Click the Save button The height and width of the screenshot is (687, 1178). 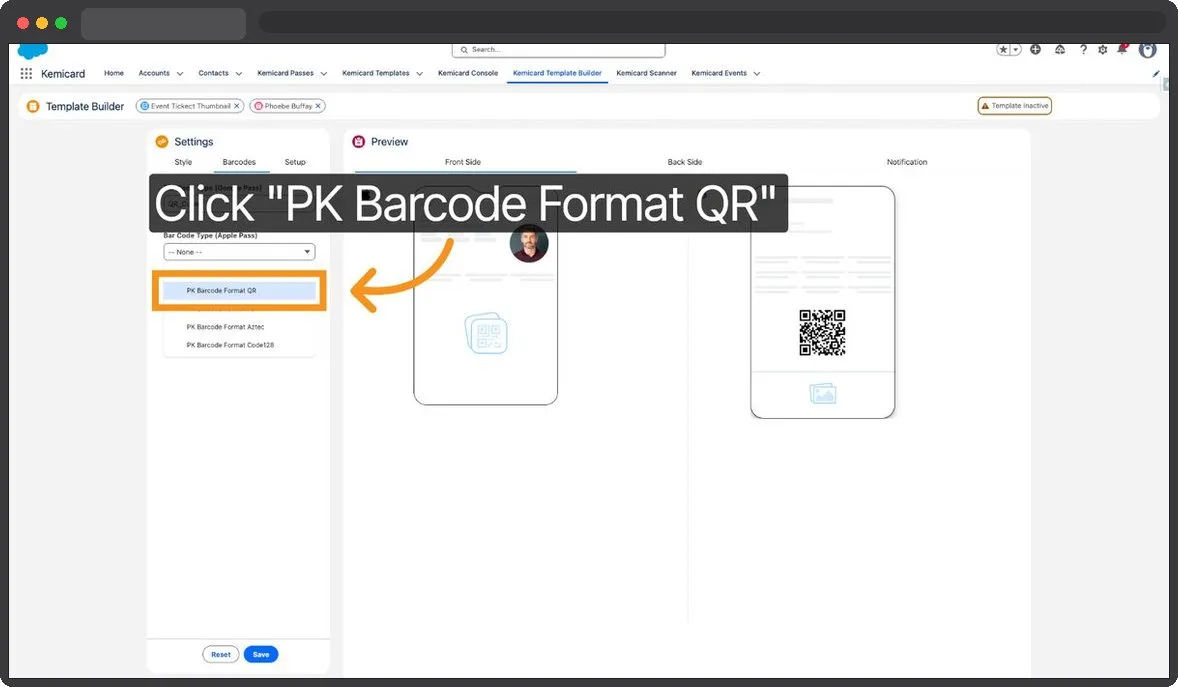pos(261,655)
